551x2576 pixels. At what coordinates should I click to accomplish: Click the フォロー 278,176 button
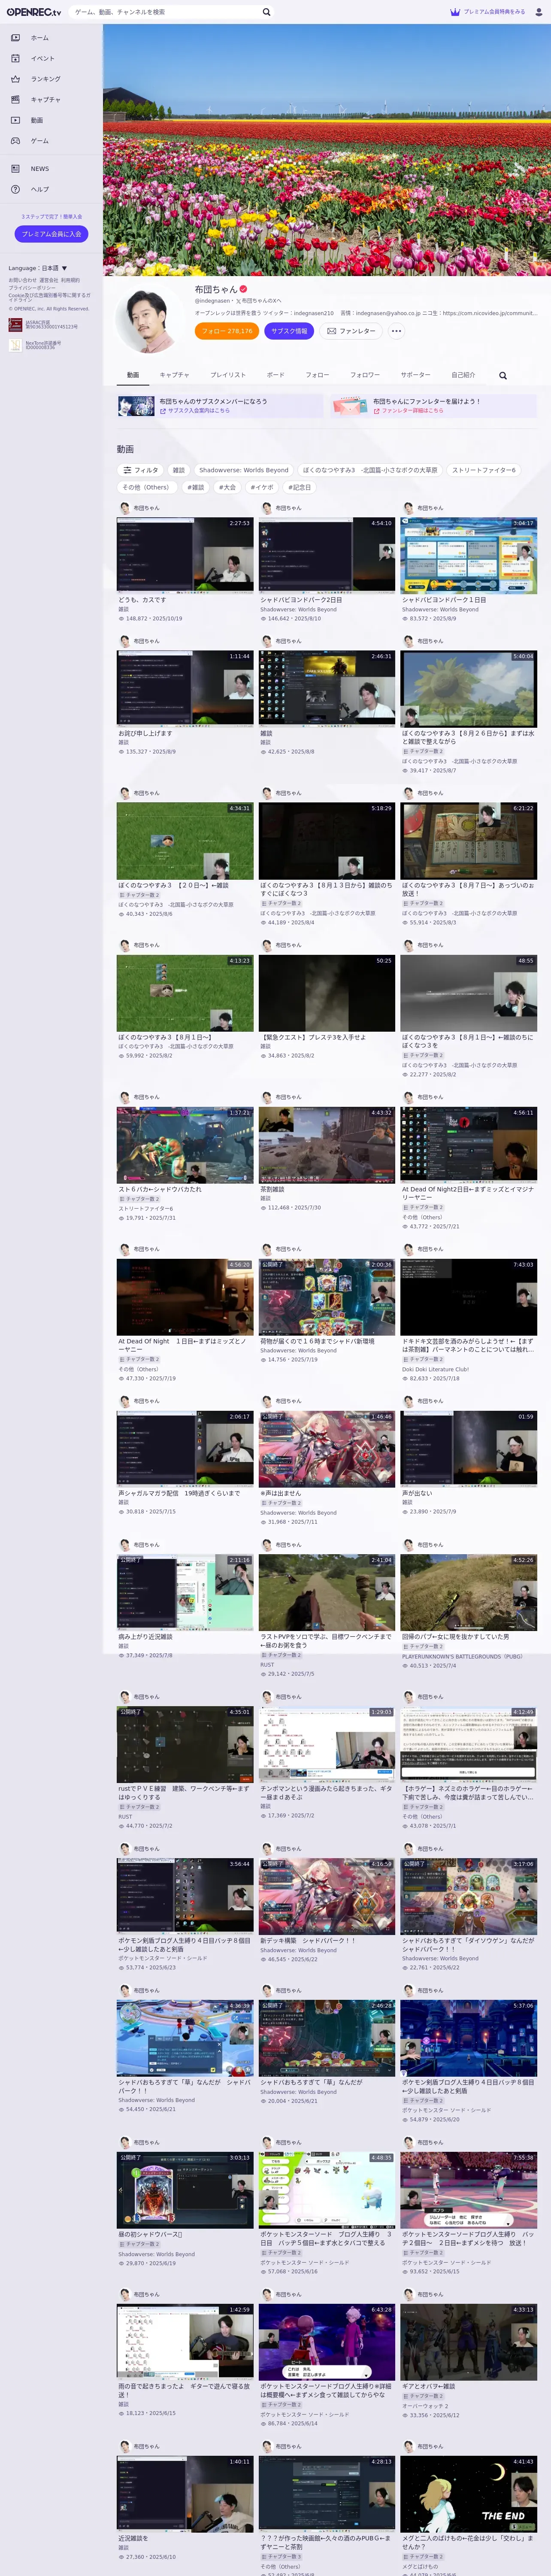pyautogui.click(x=227, y=331)
